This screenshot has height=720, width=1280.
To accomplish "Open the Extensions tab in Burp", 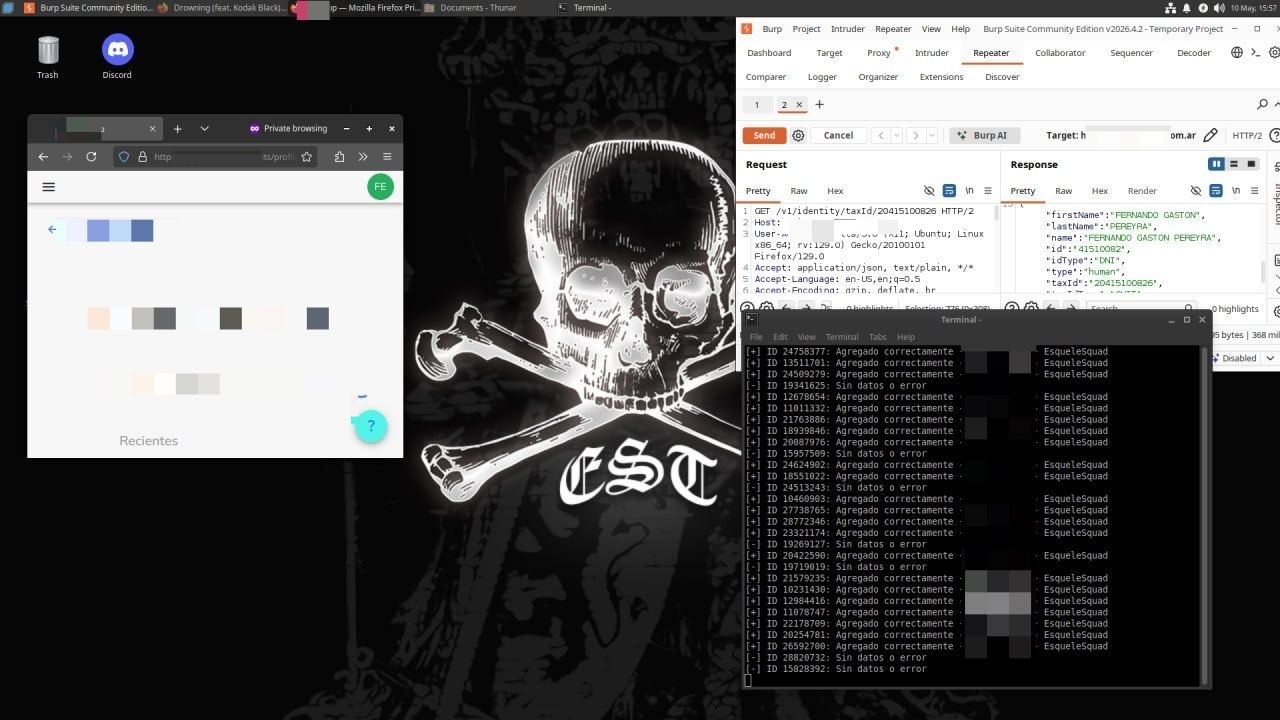I will pos(941,77).
